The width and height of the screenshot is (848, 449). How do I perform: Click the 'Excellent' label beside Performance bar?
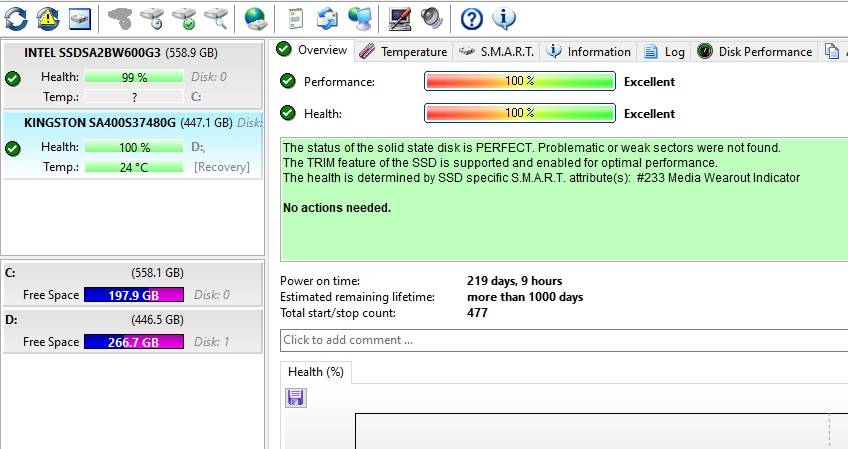[x=649, y=82]
